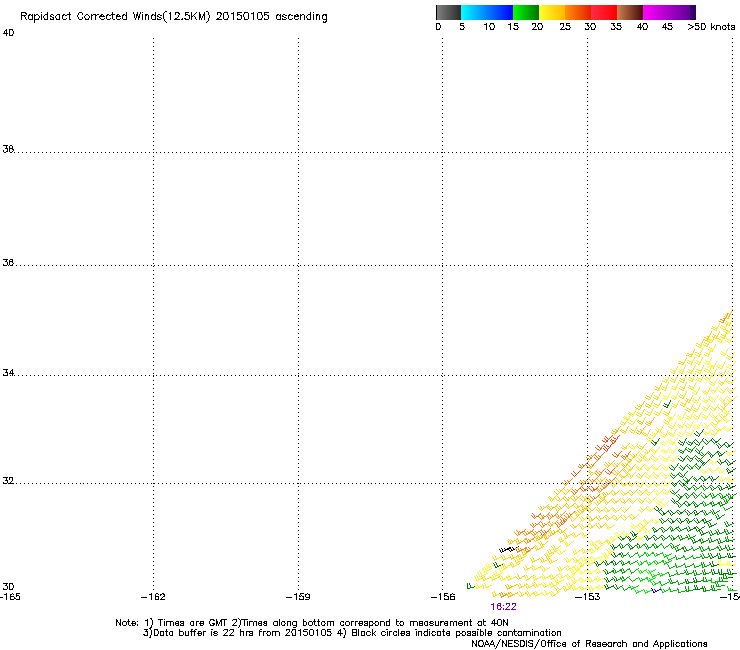This screenshot has width=740, height=650.
Task: Click the red 30-35 knots color swatch
Action: pos(604,12)
